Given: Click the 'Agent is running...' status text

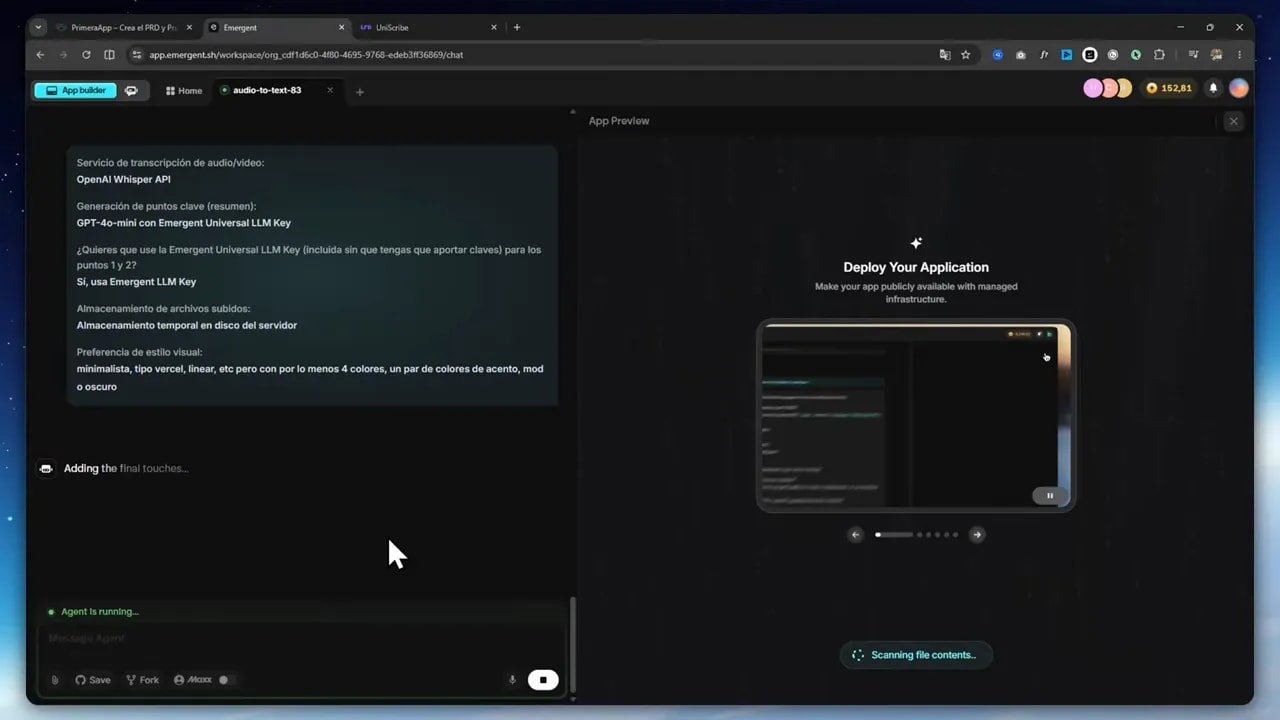Looking at the screenshot, I should point(100,612).
